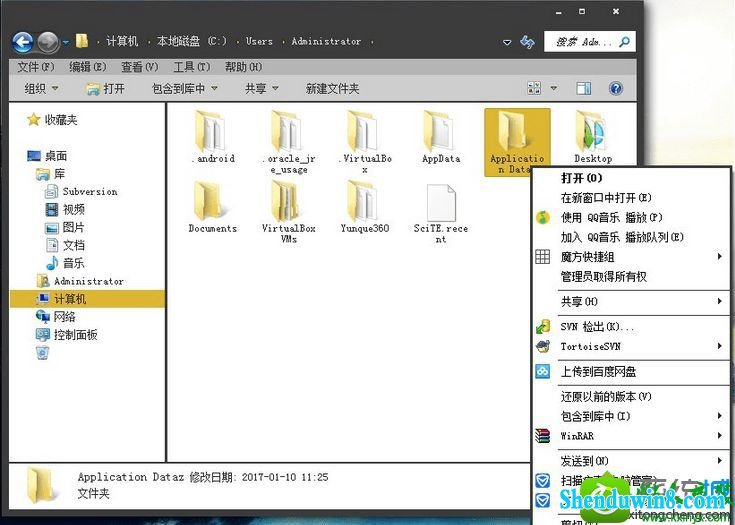Expand 魔方快捷组 submenu
Image resolution: width=735 pixels, height=525 pixels.
(x=631, y=257)
